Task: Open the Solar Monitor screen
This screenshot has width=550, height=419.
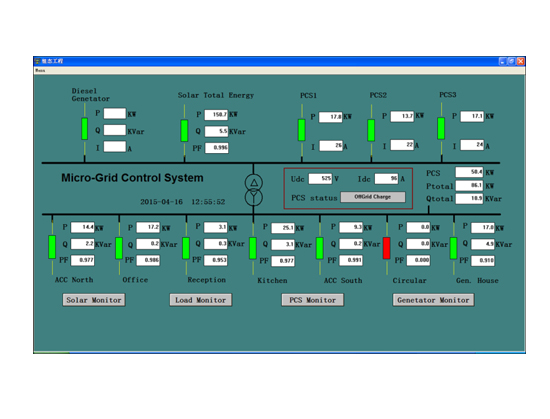Action: (x=94, y=300)
